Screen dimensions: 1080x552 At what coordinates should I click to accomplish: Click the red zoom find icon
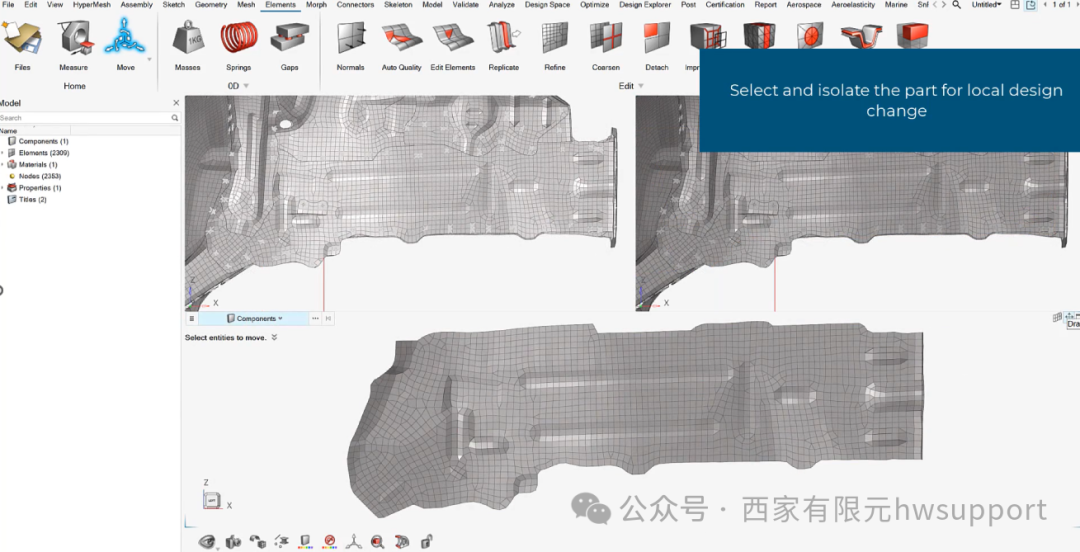[377, 542]
